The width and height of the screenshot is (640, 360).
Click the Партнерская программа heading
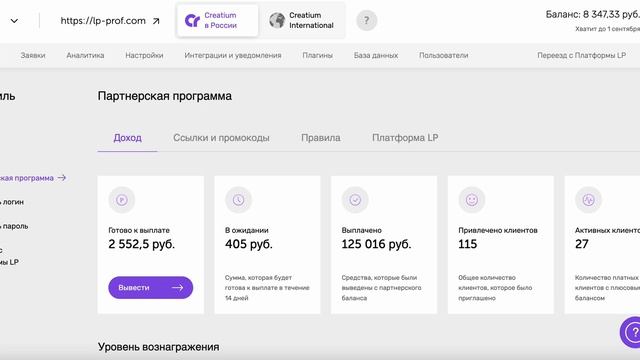pyautogui.click(x=164, y=96)
